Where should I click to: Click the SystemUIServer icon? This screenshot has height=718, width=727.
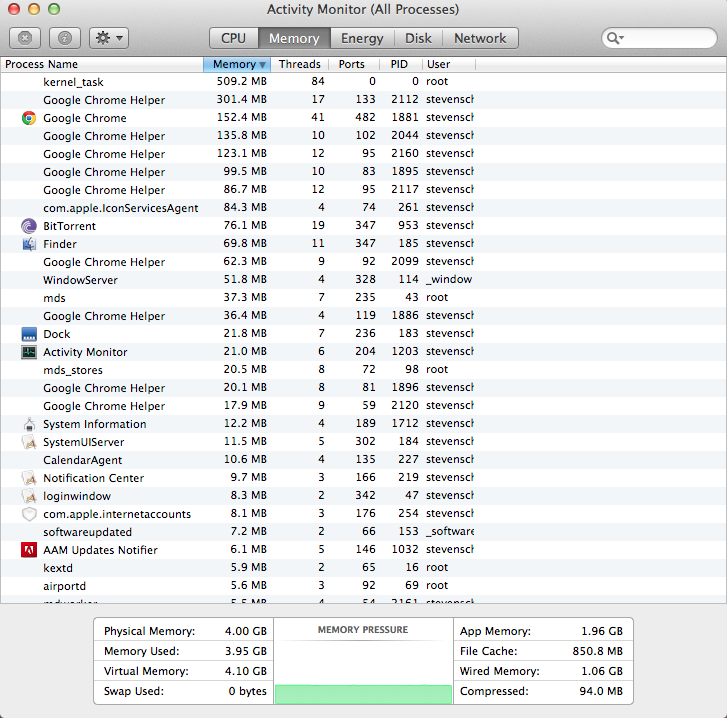pyautogui.click(x=29, y=442)
